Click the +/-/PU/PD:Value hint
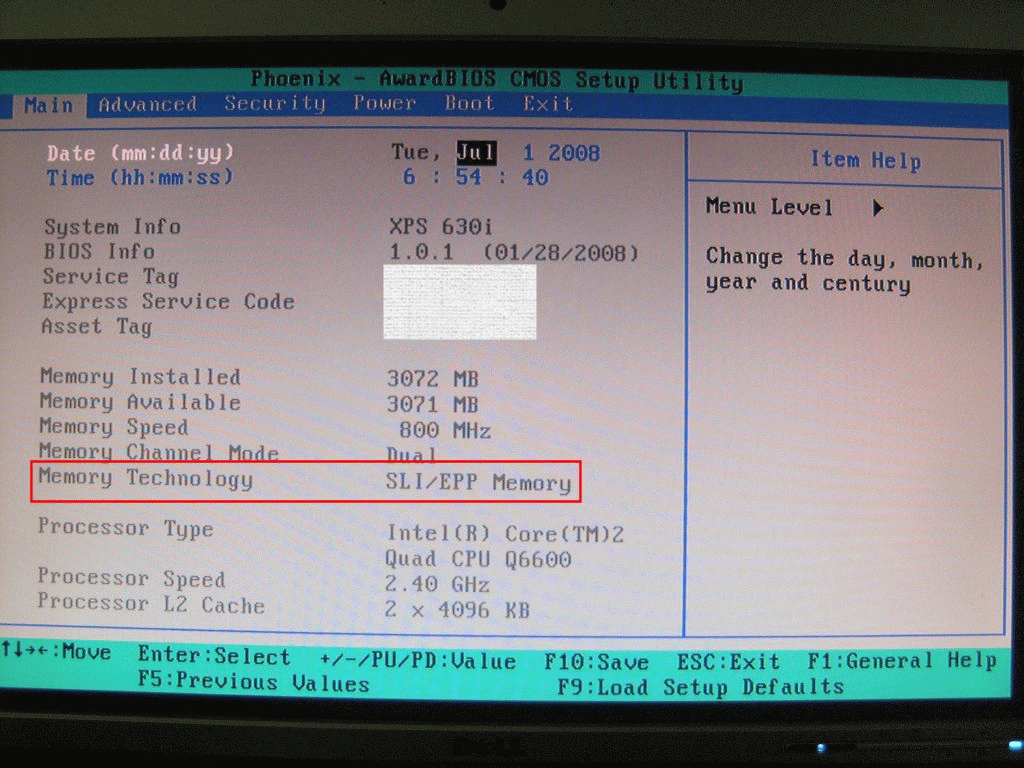Viewport: 1024px width, 768px height. [418, 661]
